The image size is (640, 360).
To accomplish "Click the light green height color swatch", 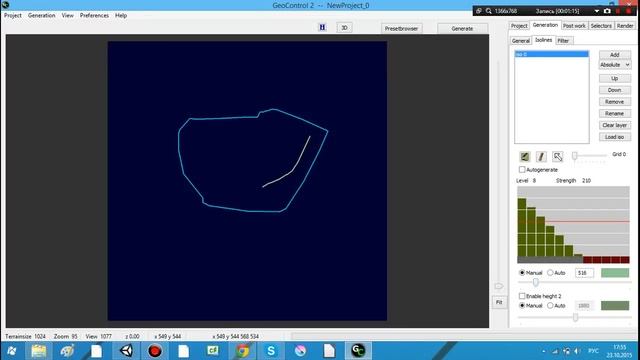I will 615,273.
